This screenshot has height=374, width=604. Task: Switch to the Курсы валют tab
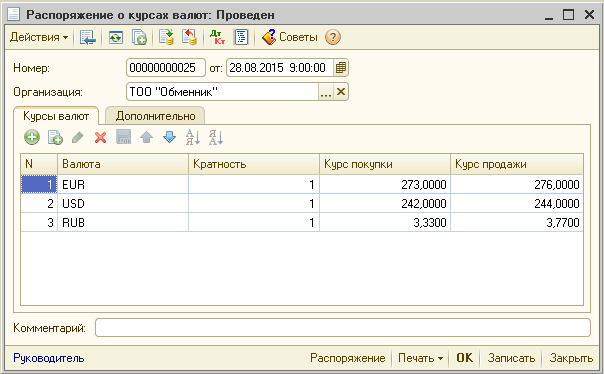pos(56,116)
